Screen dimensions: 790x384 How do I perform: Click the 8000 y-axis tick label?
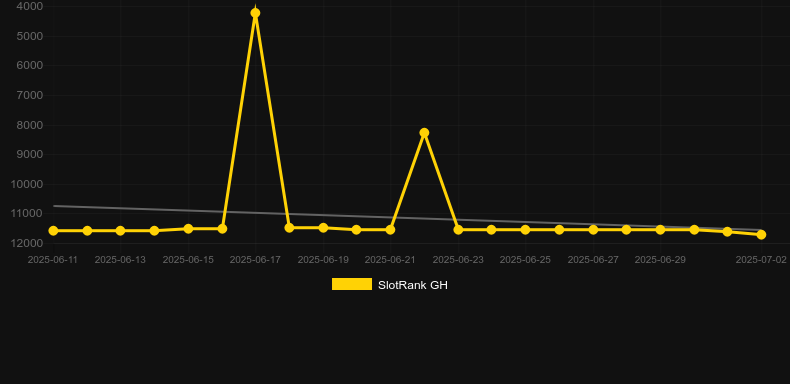(x=30, y=125)
